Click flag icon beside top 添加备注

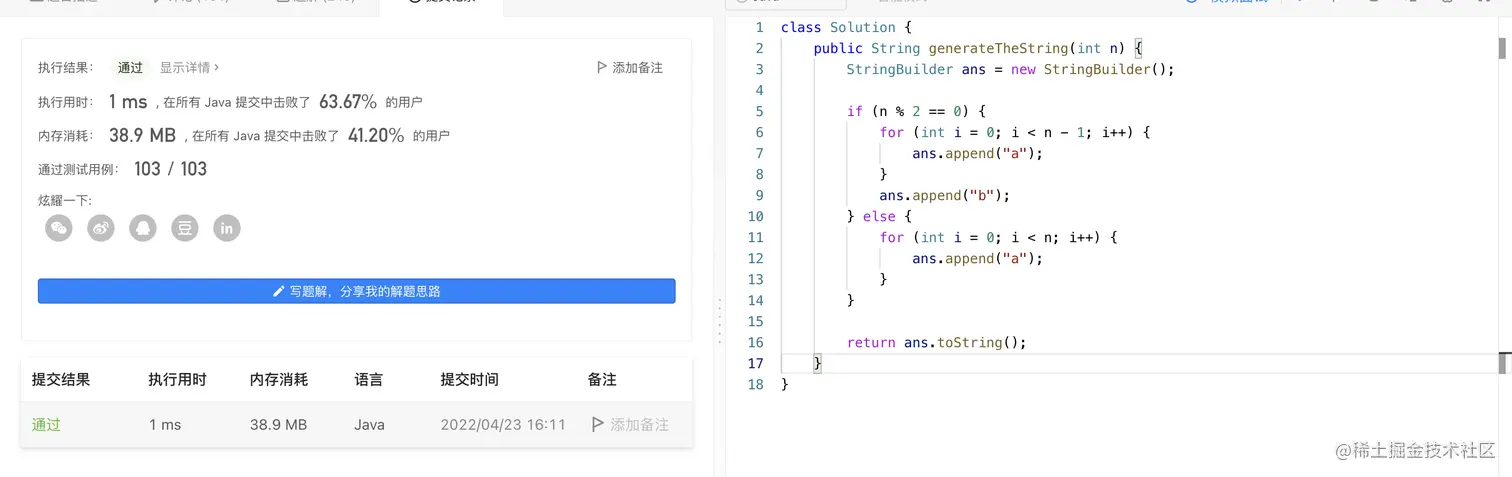click(x=601, y=68)
